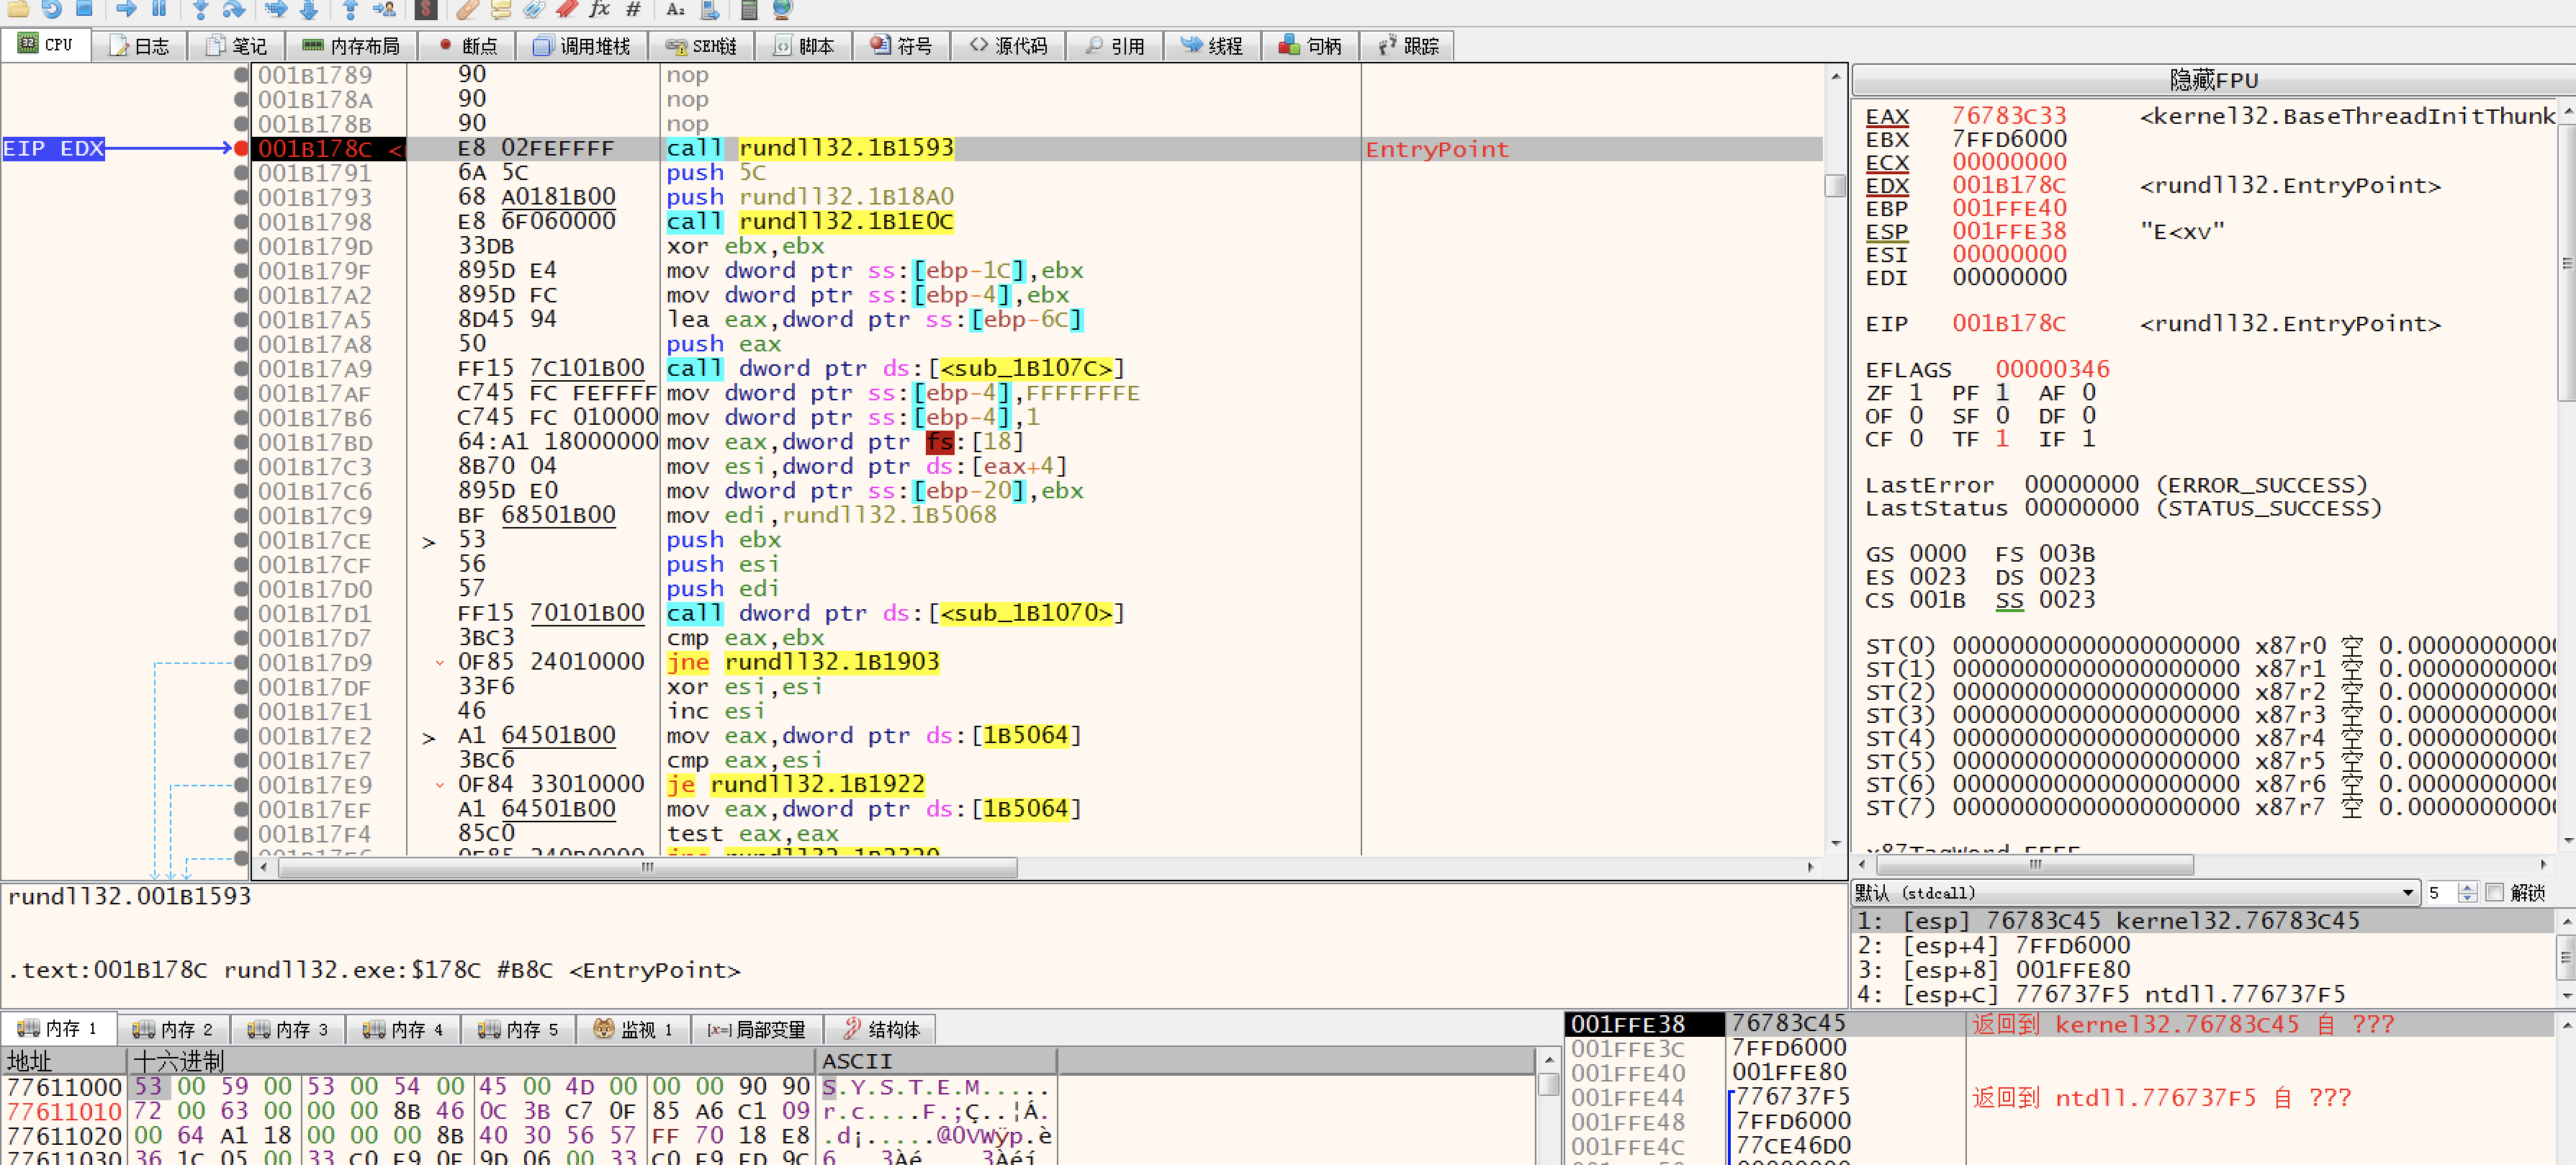Open the 断点 breakpoints tab
Viewport: 2576px width, 1165px height.
[x=467, y=46]
